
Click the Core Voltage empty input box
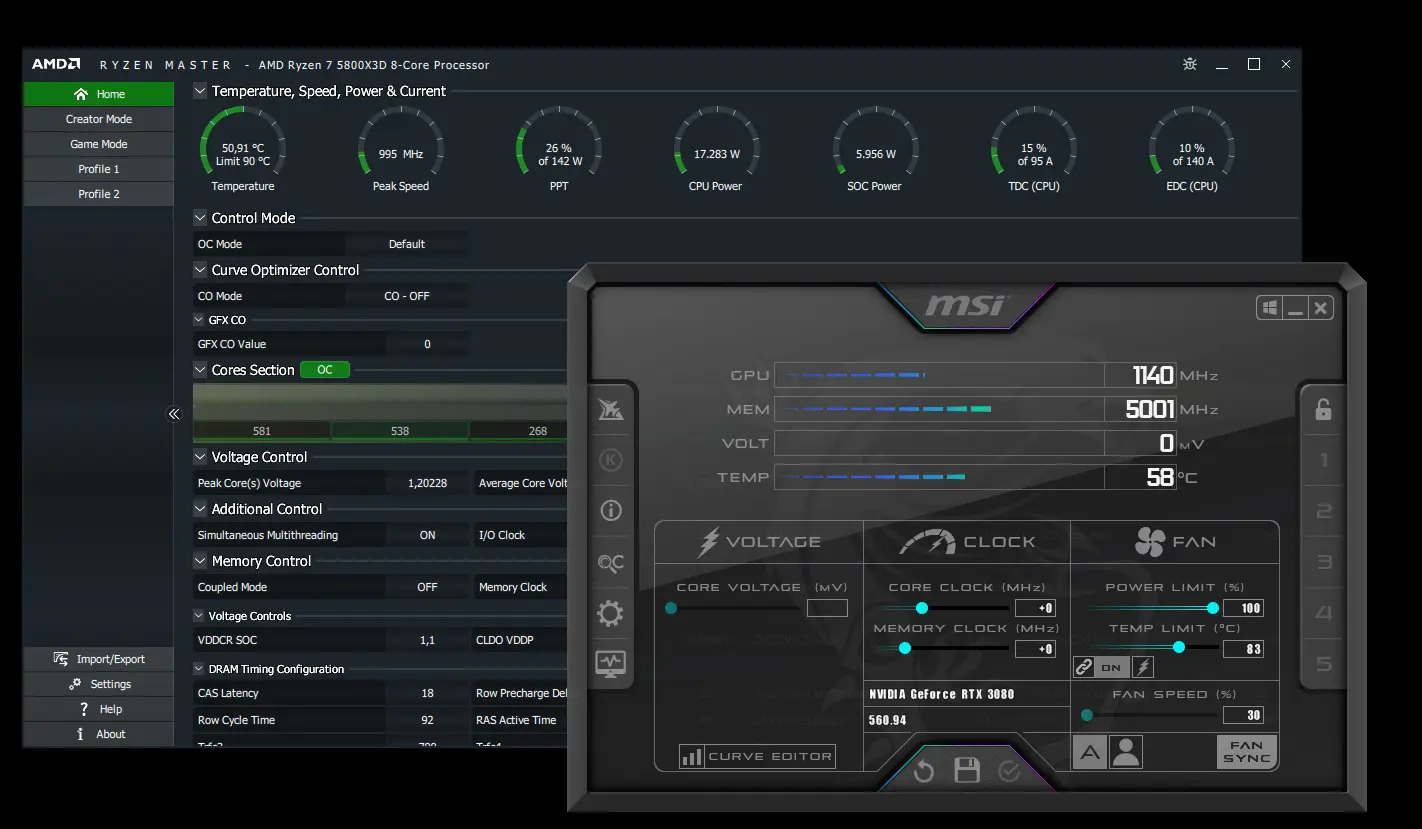tap(827, 608)
